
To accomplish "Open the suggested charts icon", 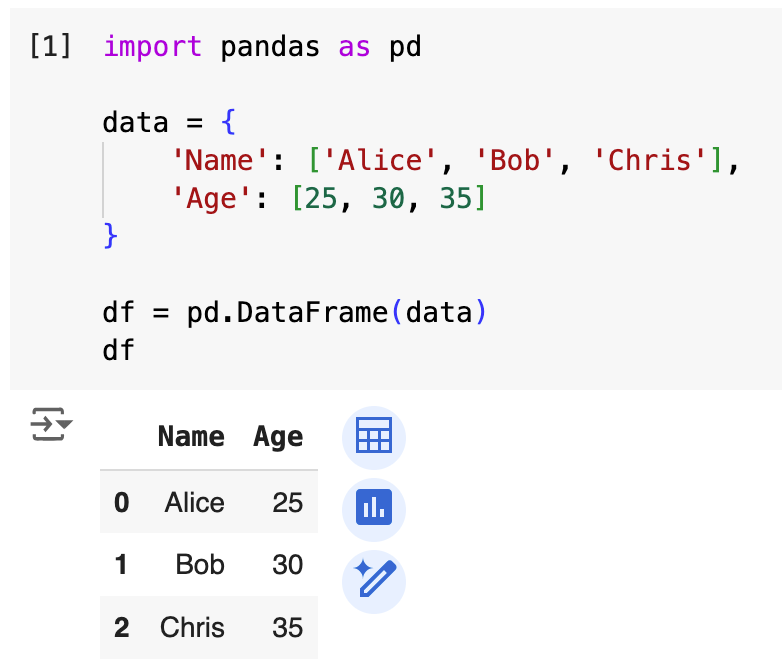I will [374, 509].
